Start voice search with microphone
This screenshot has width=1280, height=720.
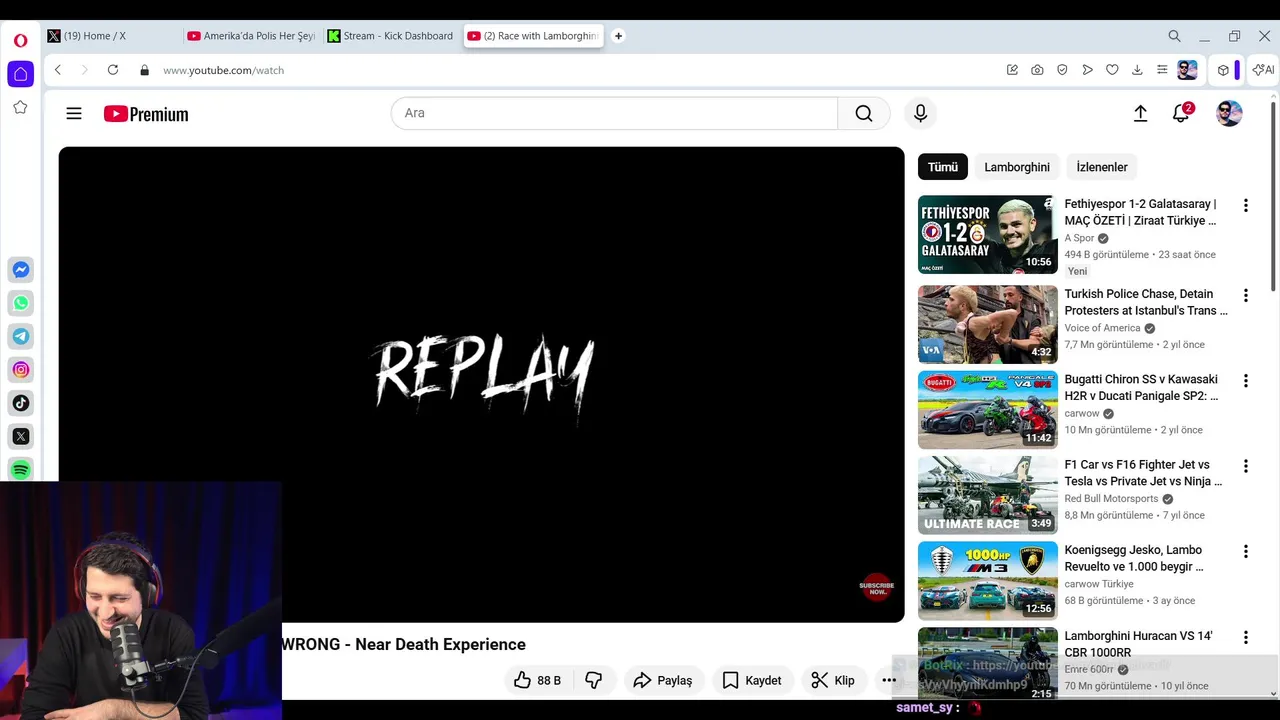pyautogui.click(x=921, y=113)
